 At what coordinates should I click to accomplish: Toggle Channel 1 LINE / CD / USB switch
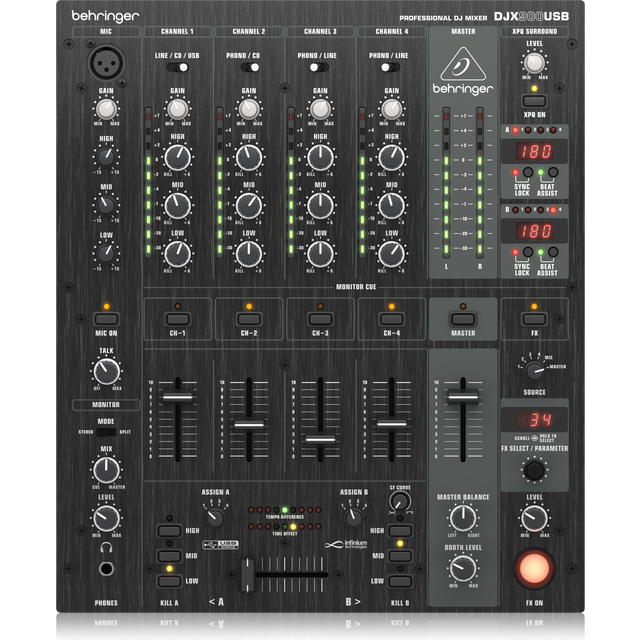(x=178, y=67)
